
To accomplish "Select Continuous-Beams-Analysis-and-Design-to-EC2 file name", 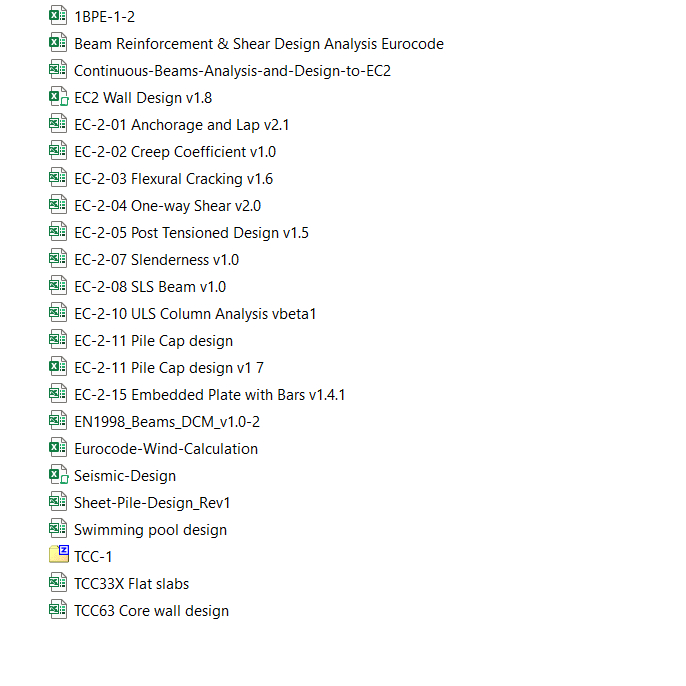I will point(232,71).
